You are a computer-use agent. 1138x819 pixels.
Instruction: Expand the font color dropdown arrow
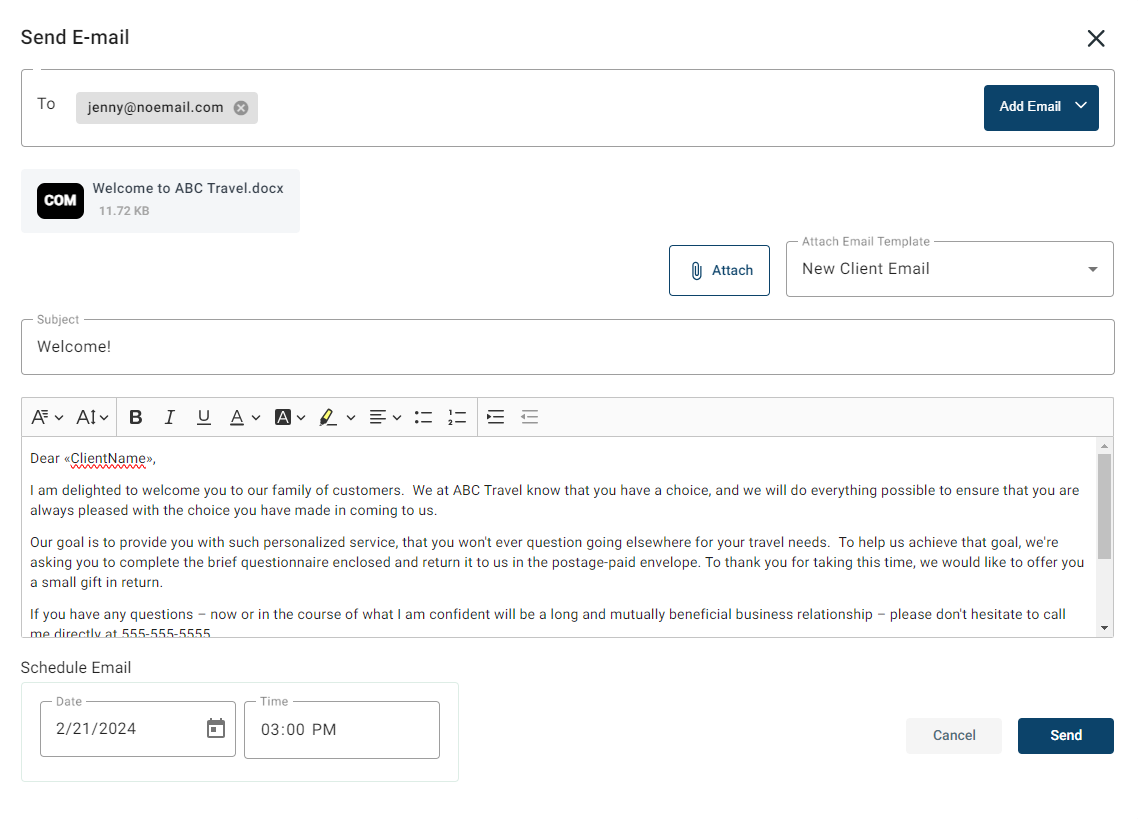click(256, 417)
